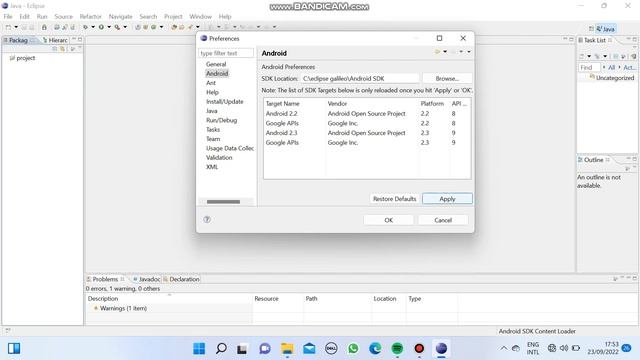Click the Restore Defaults button
The width and height of the screenshot is (640, 360).
click(394, 199)
